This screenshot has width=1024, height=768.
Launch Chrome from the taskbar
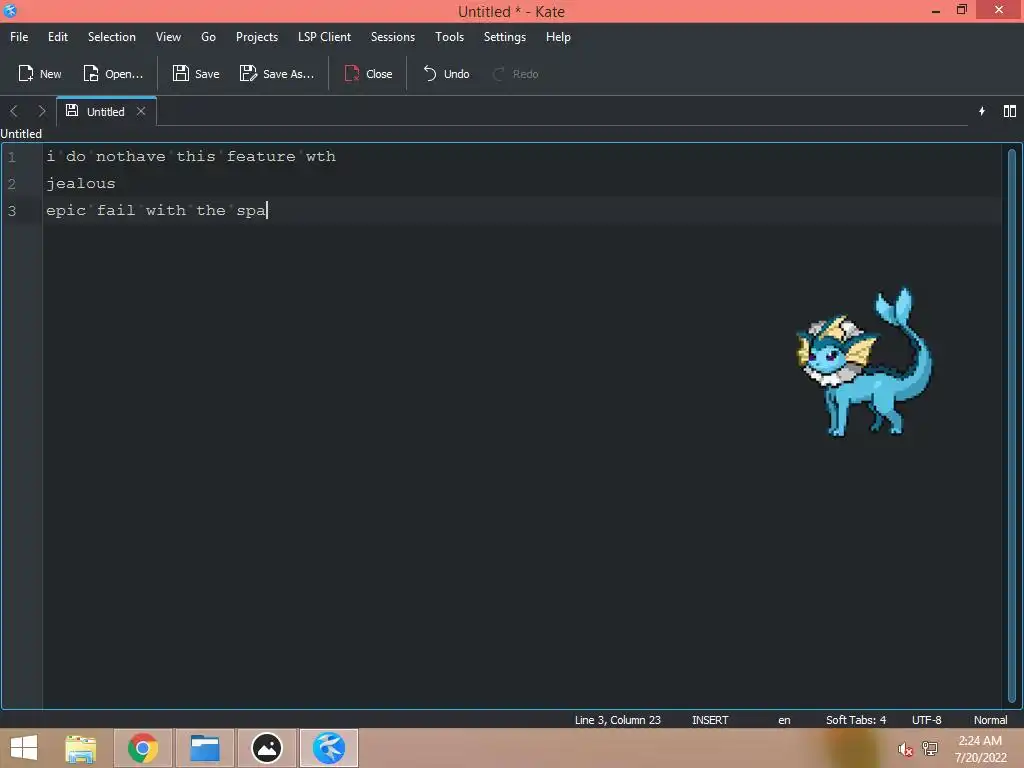[143, 748]
